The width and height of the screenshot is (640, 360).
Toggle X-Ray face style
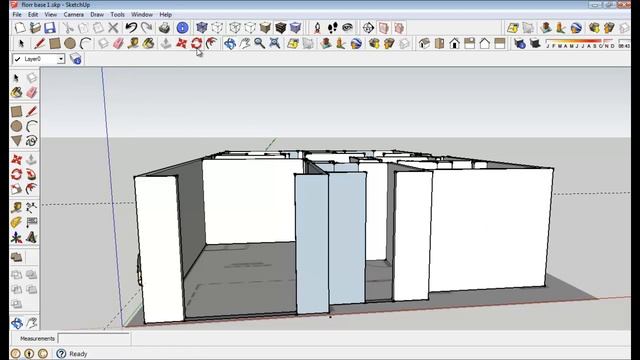202,28
